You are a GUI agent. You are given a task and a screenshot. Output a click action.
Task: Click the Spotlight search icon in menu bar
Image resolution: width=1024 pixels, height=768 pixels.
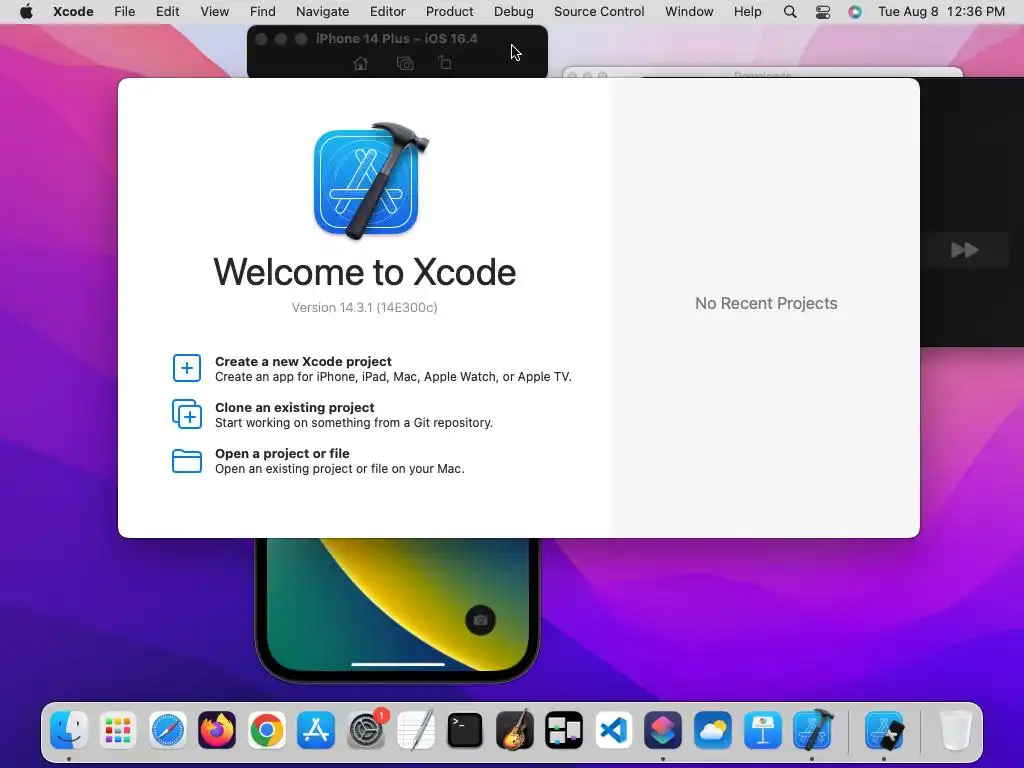coord(790,11)
